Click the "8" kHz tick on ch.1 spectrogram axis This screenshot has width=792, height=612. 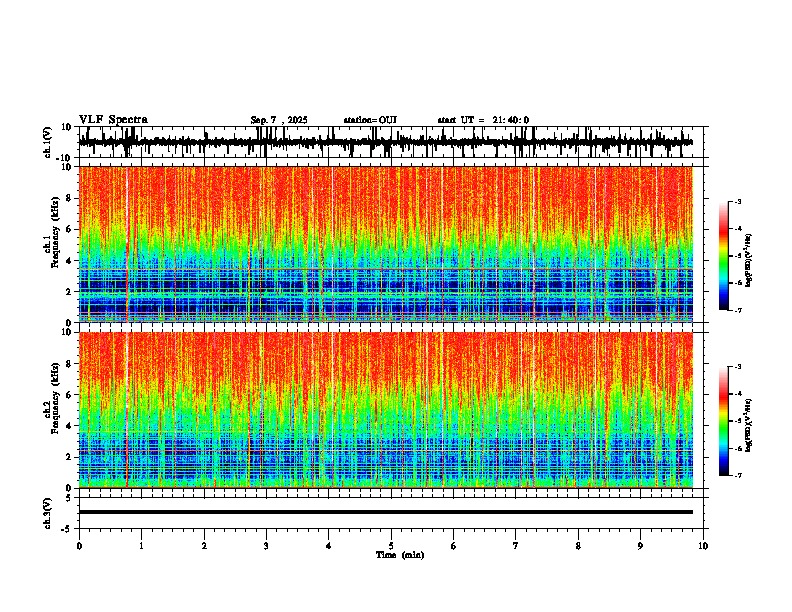tap(70, 198)
